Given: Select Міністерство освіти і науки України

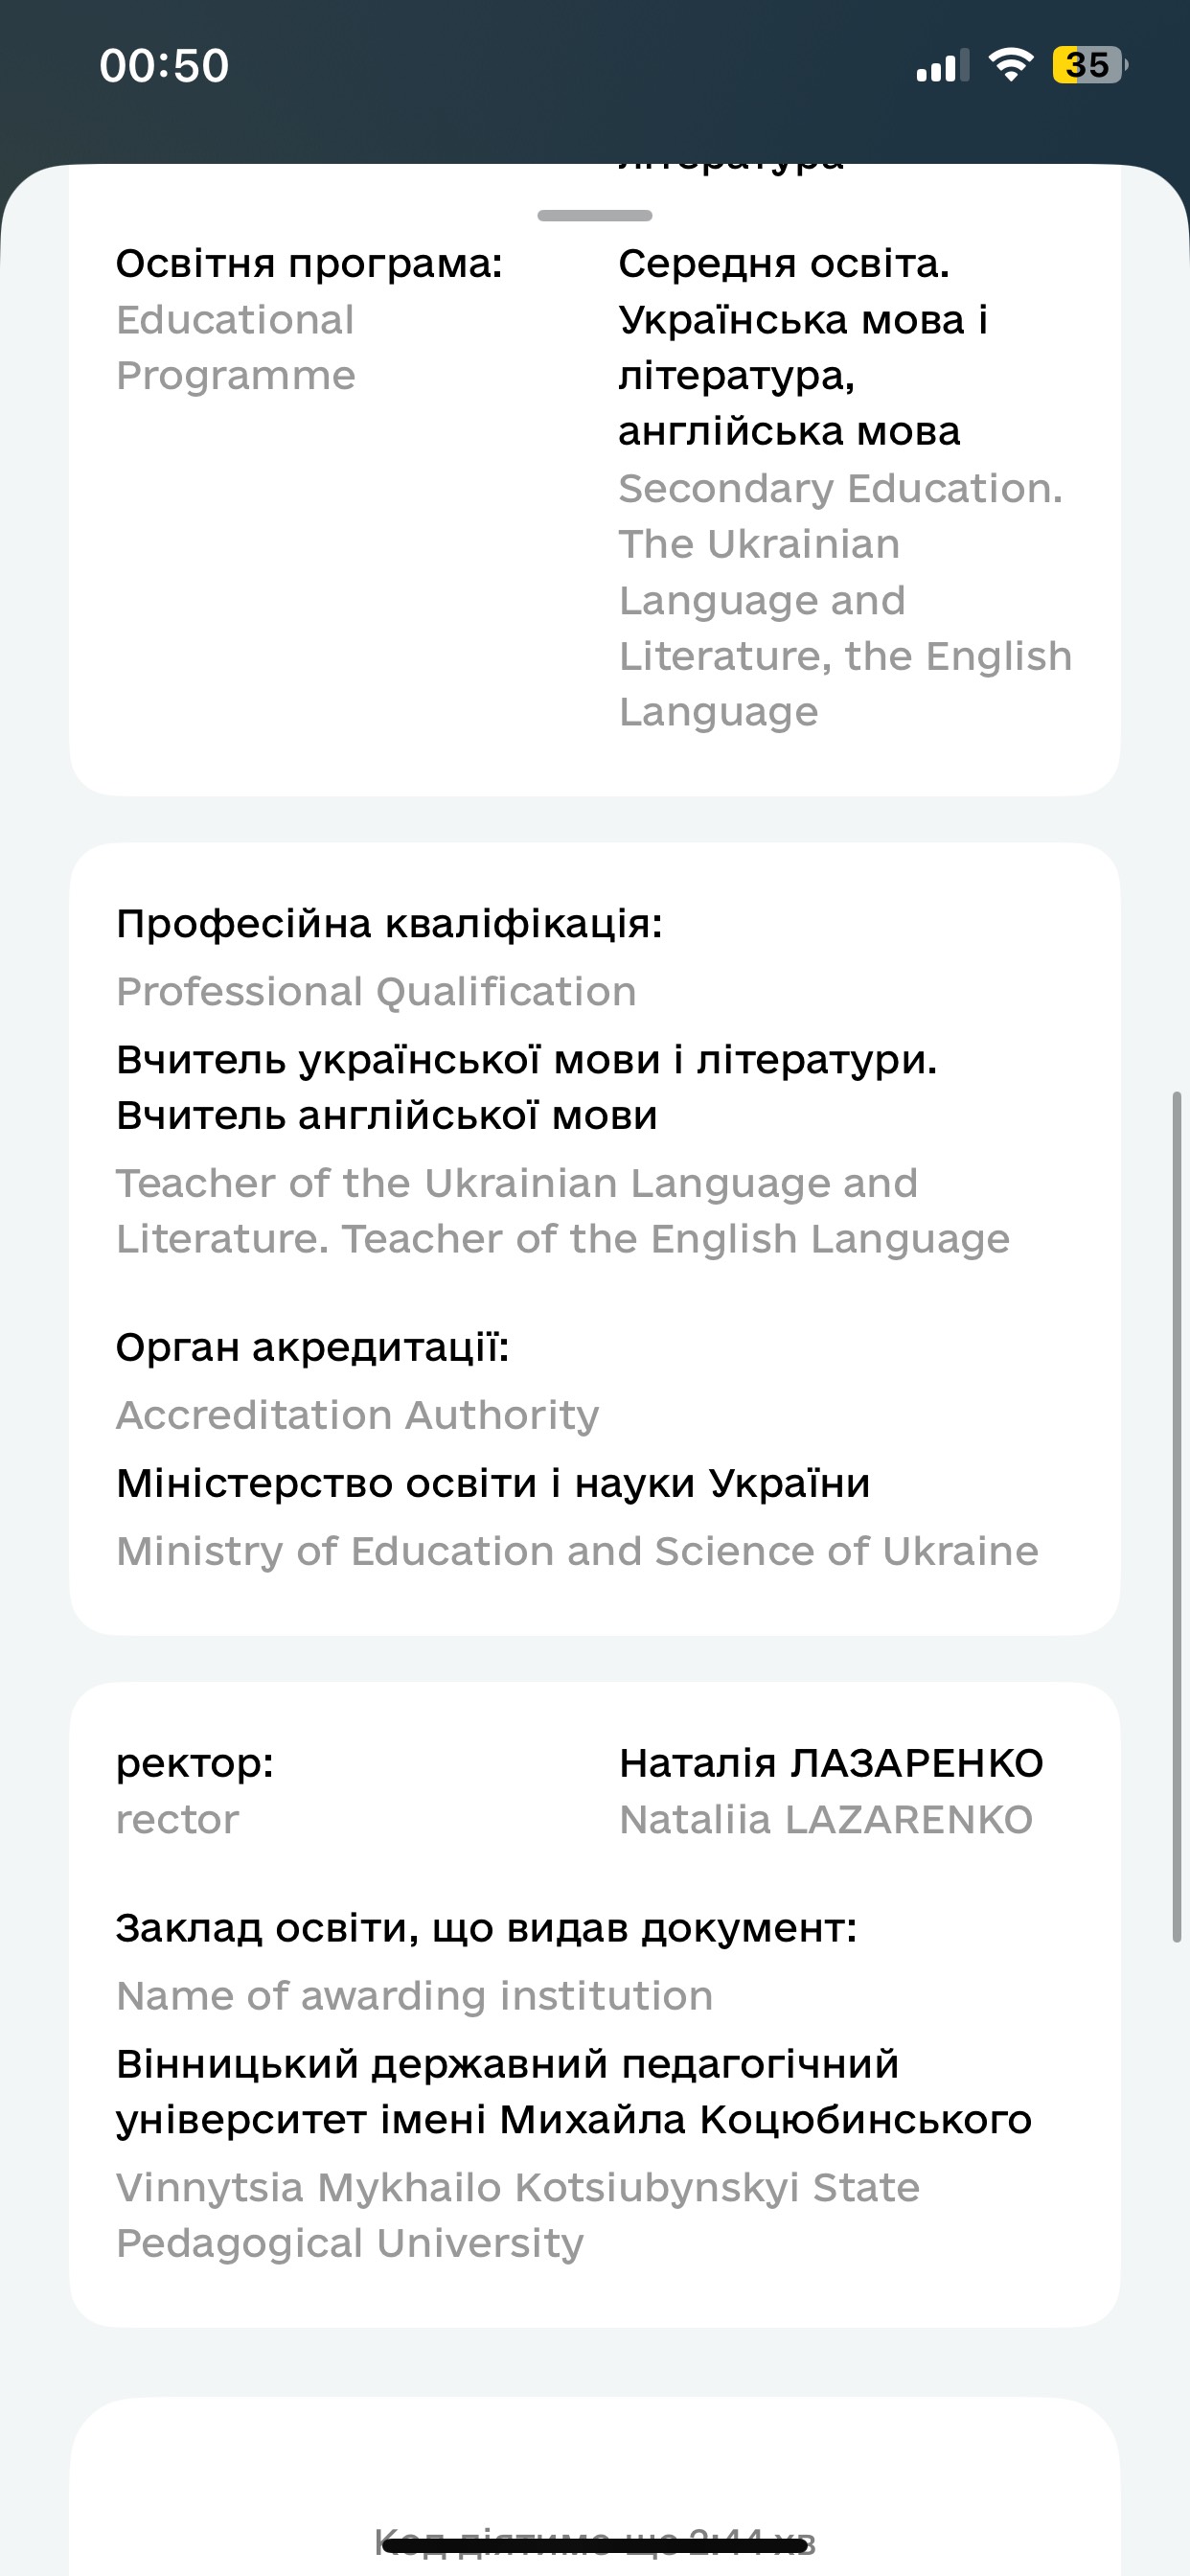Looking at the screenshot, I should [493, 1483].
